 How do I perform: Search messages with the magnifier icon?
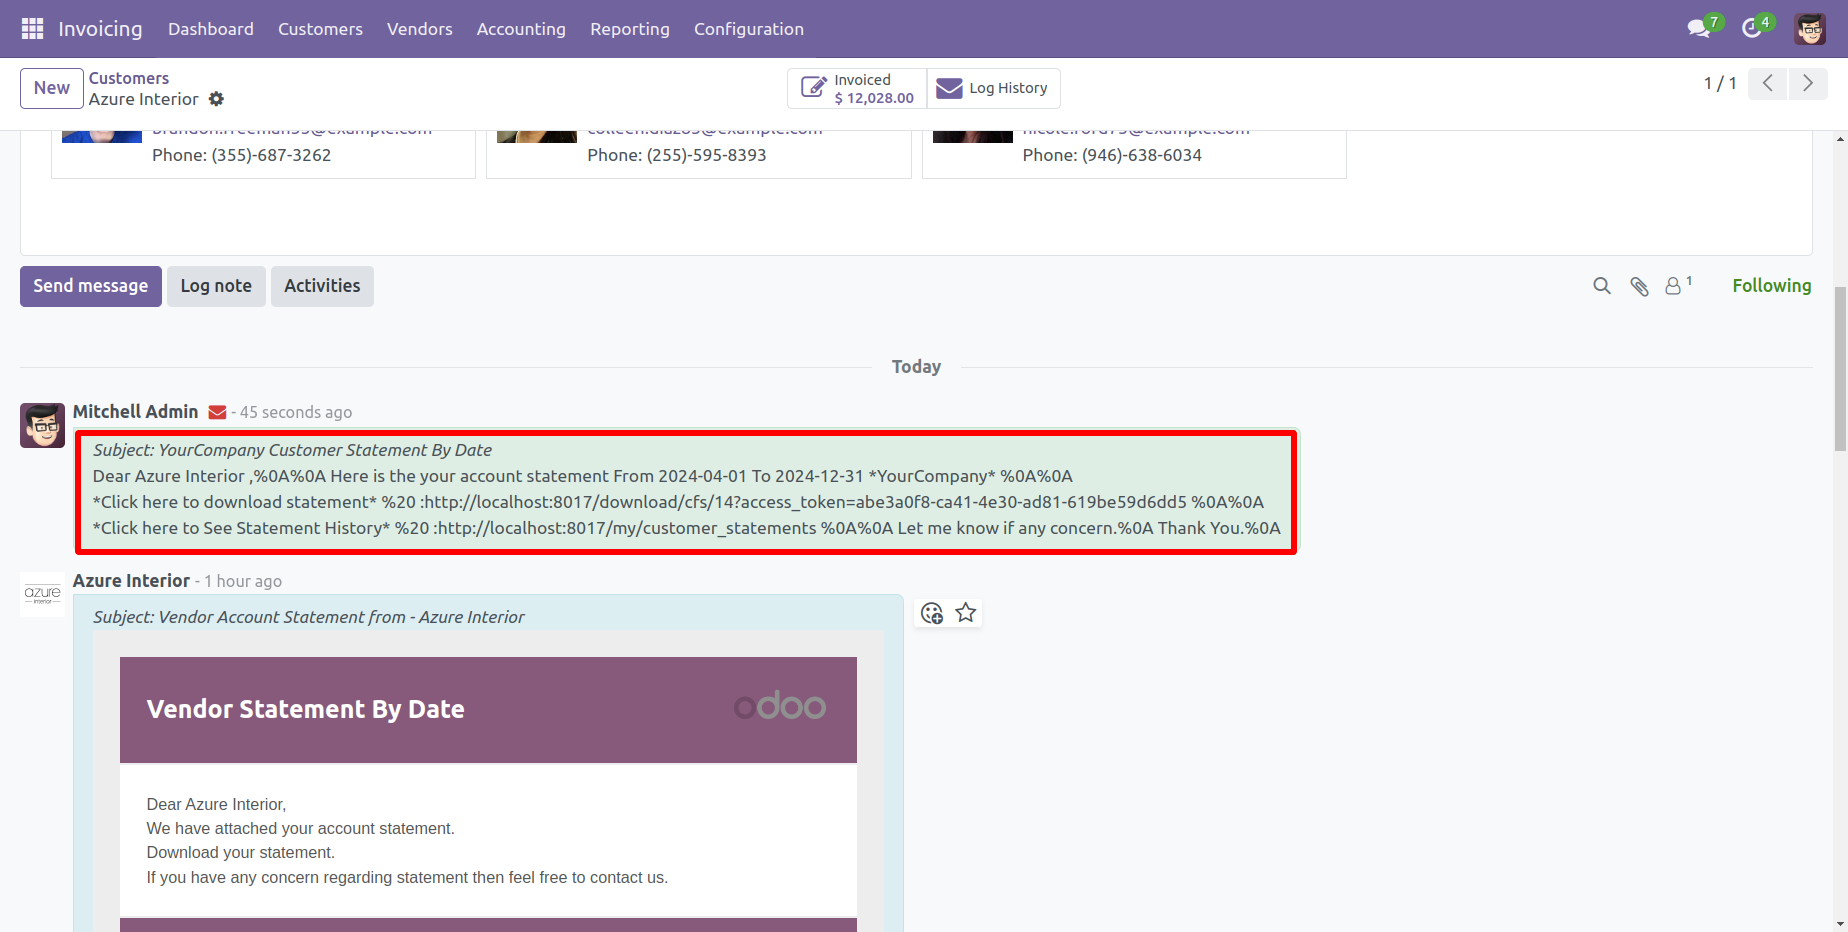click(x=1602, y=286)
